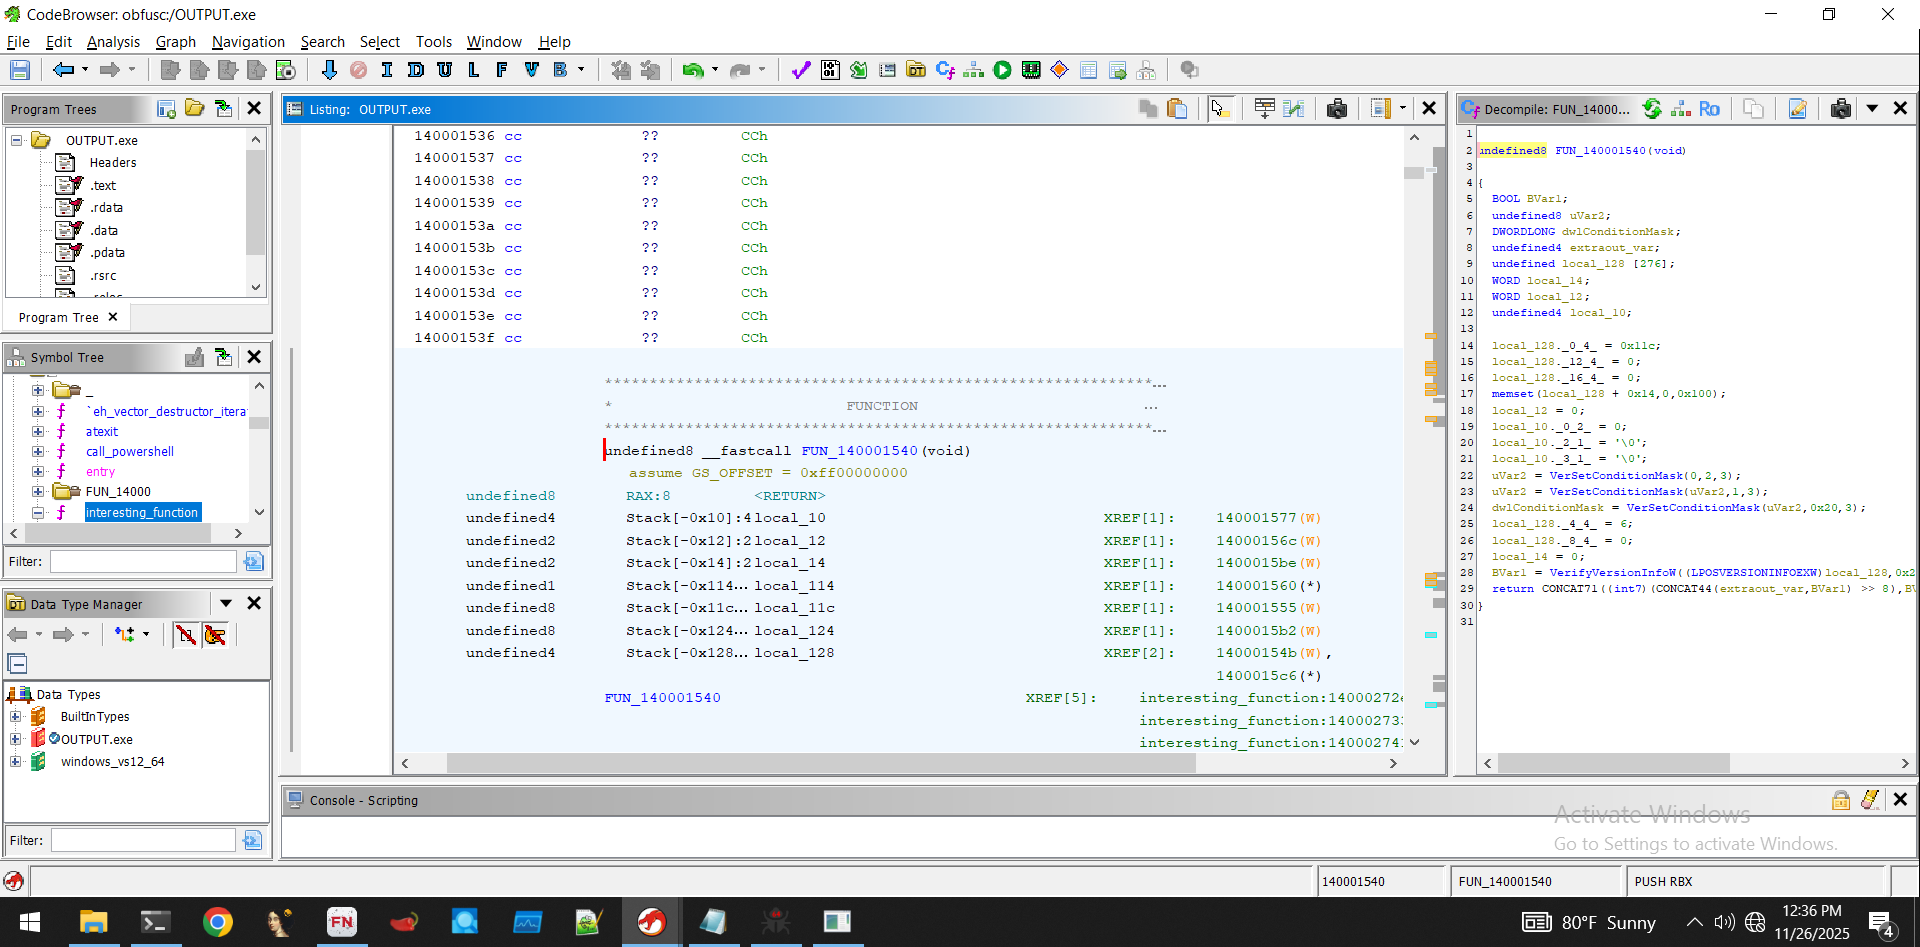Open the Navigation menu
1920x947 pixels.
(x=248, y=42)
